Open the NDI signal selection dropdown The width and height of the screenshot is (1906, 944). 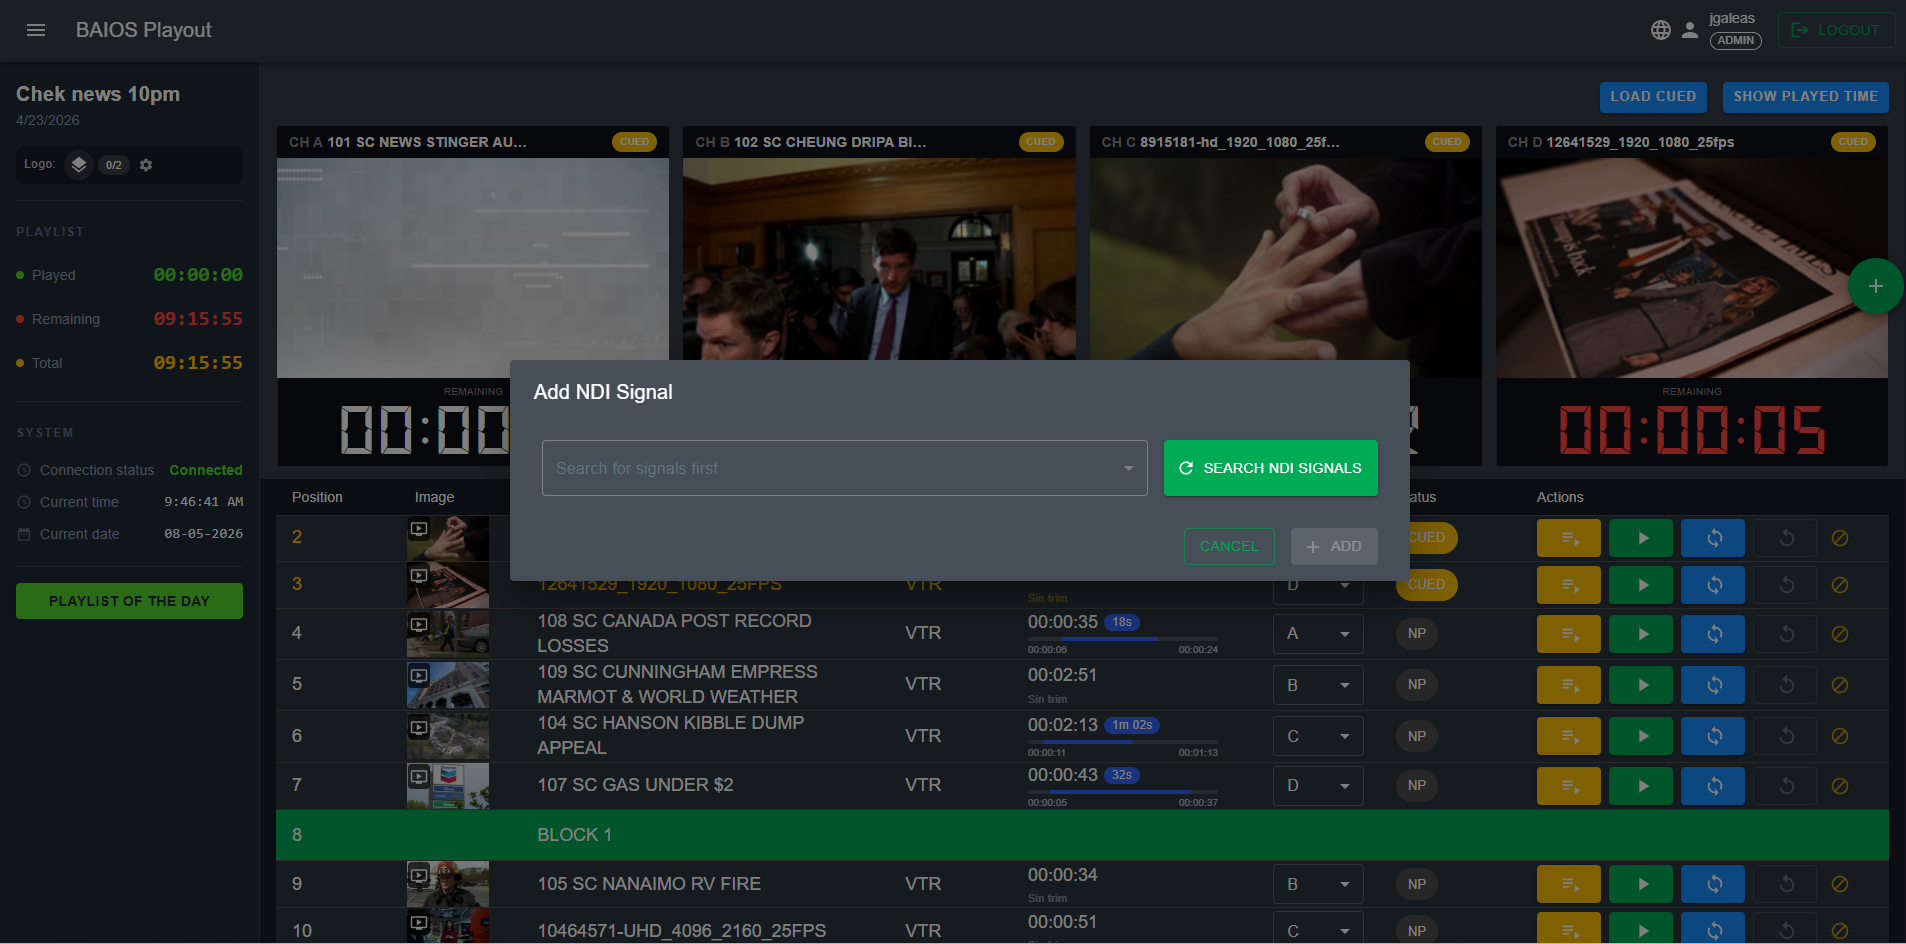click(x=845, y=468)
